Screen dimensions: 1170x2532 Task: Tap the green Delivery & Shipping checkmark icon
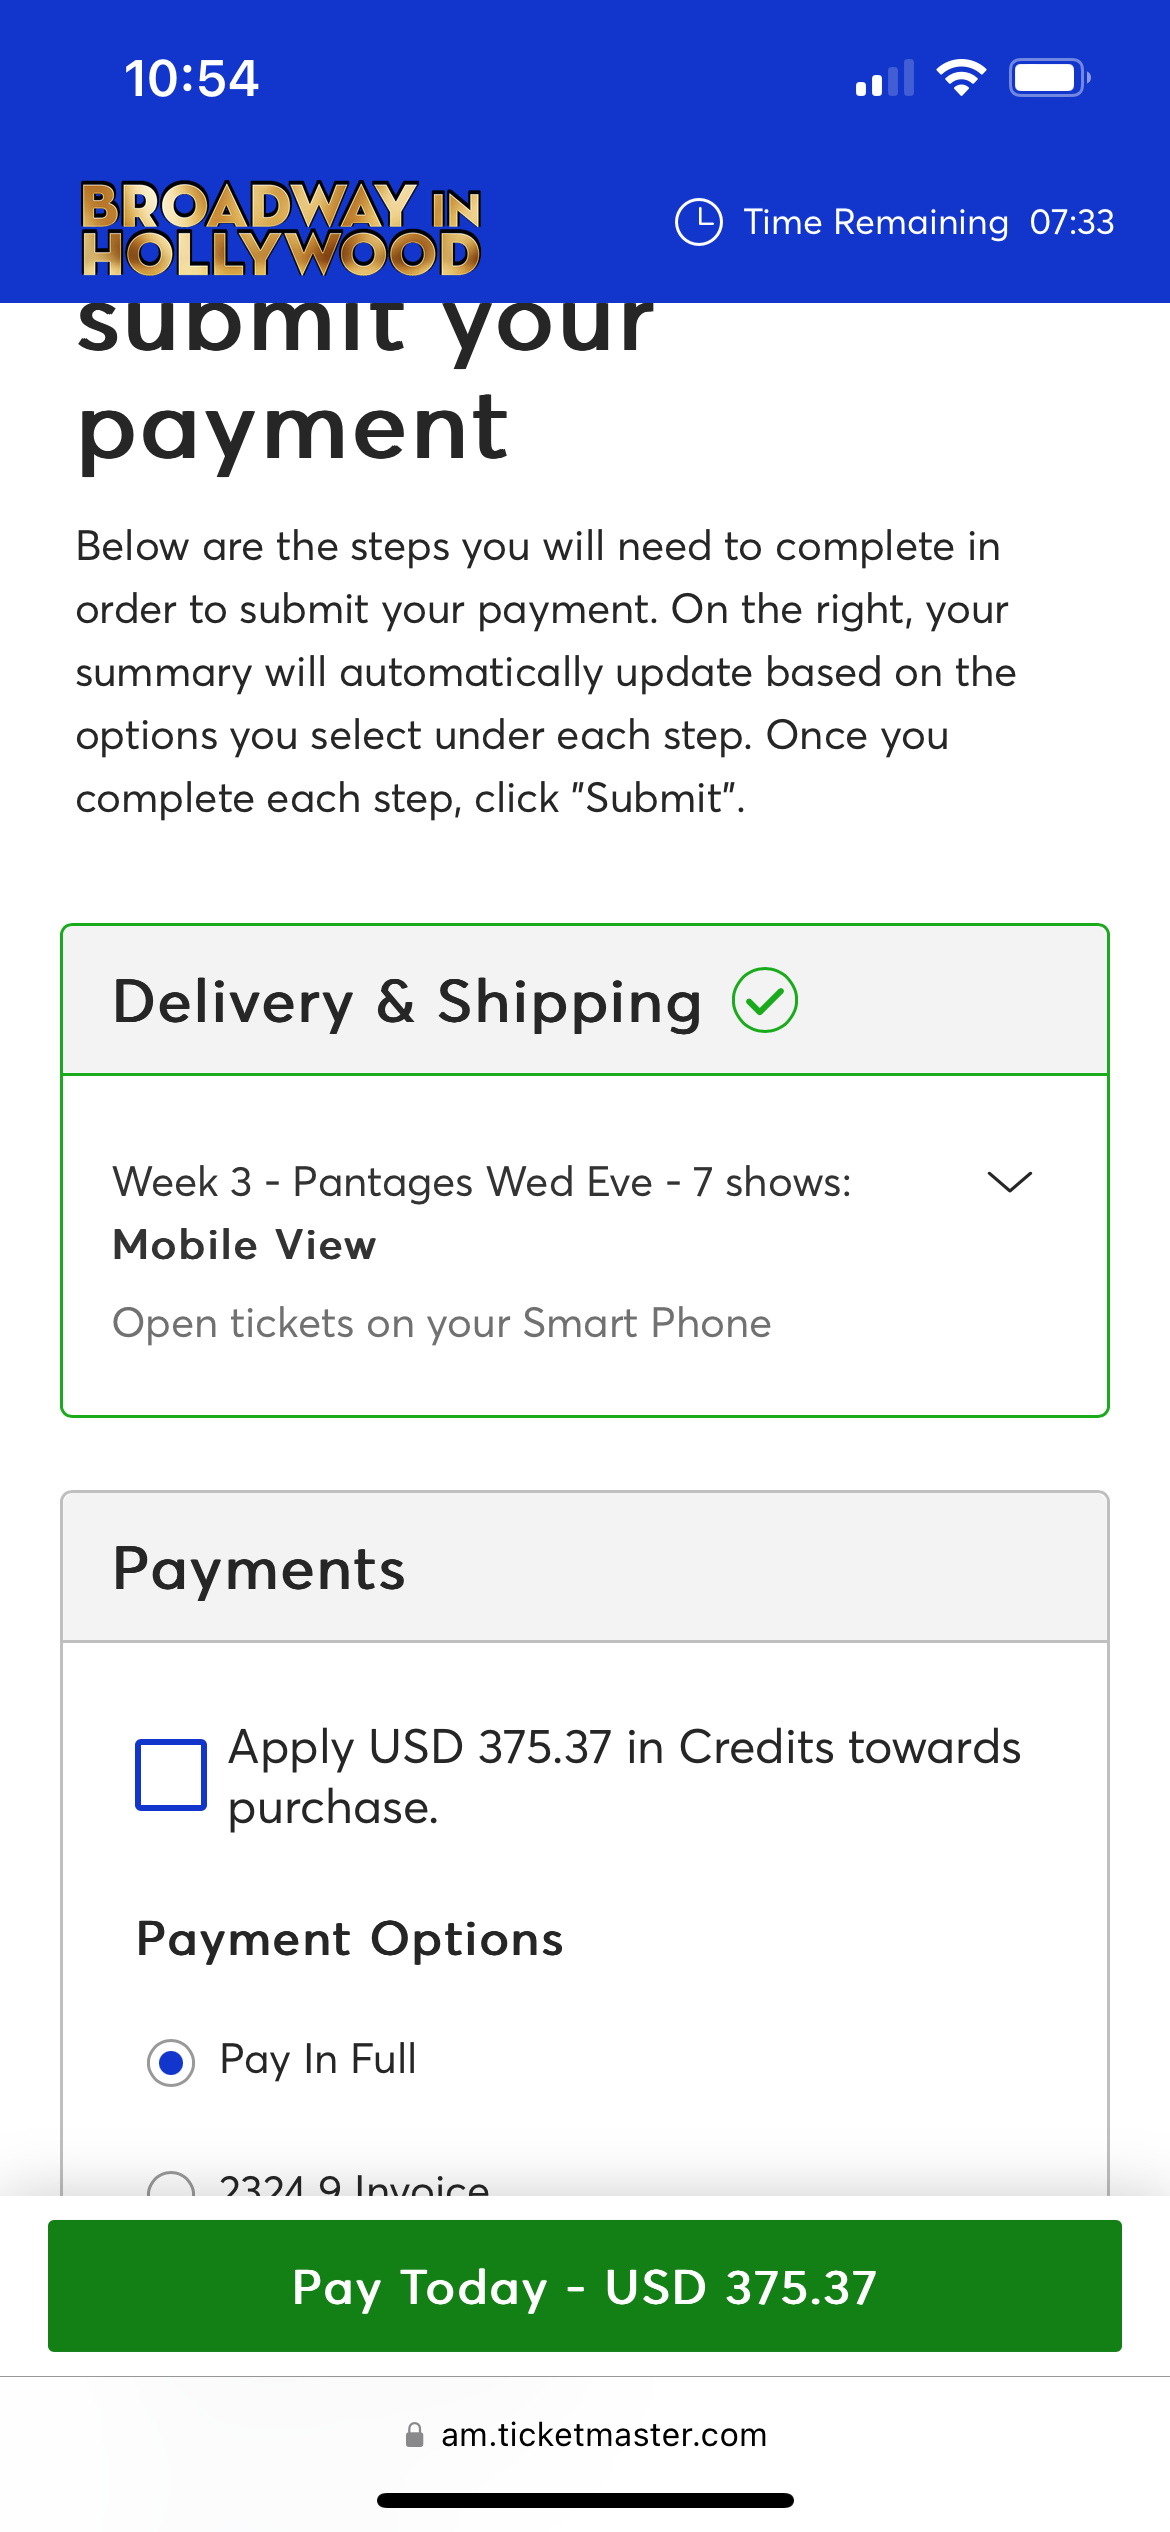[x=765, y=1000]
